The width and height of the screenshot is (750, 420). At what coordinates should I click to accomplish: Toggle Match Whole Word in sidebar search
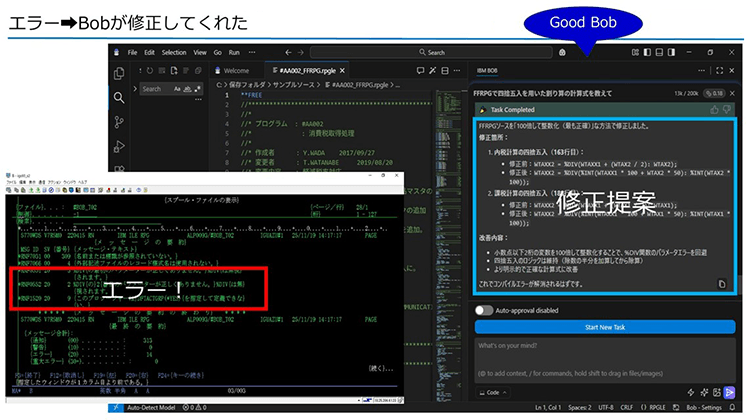188,89
